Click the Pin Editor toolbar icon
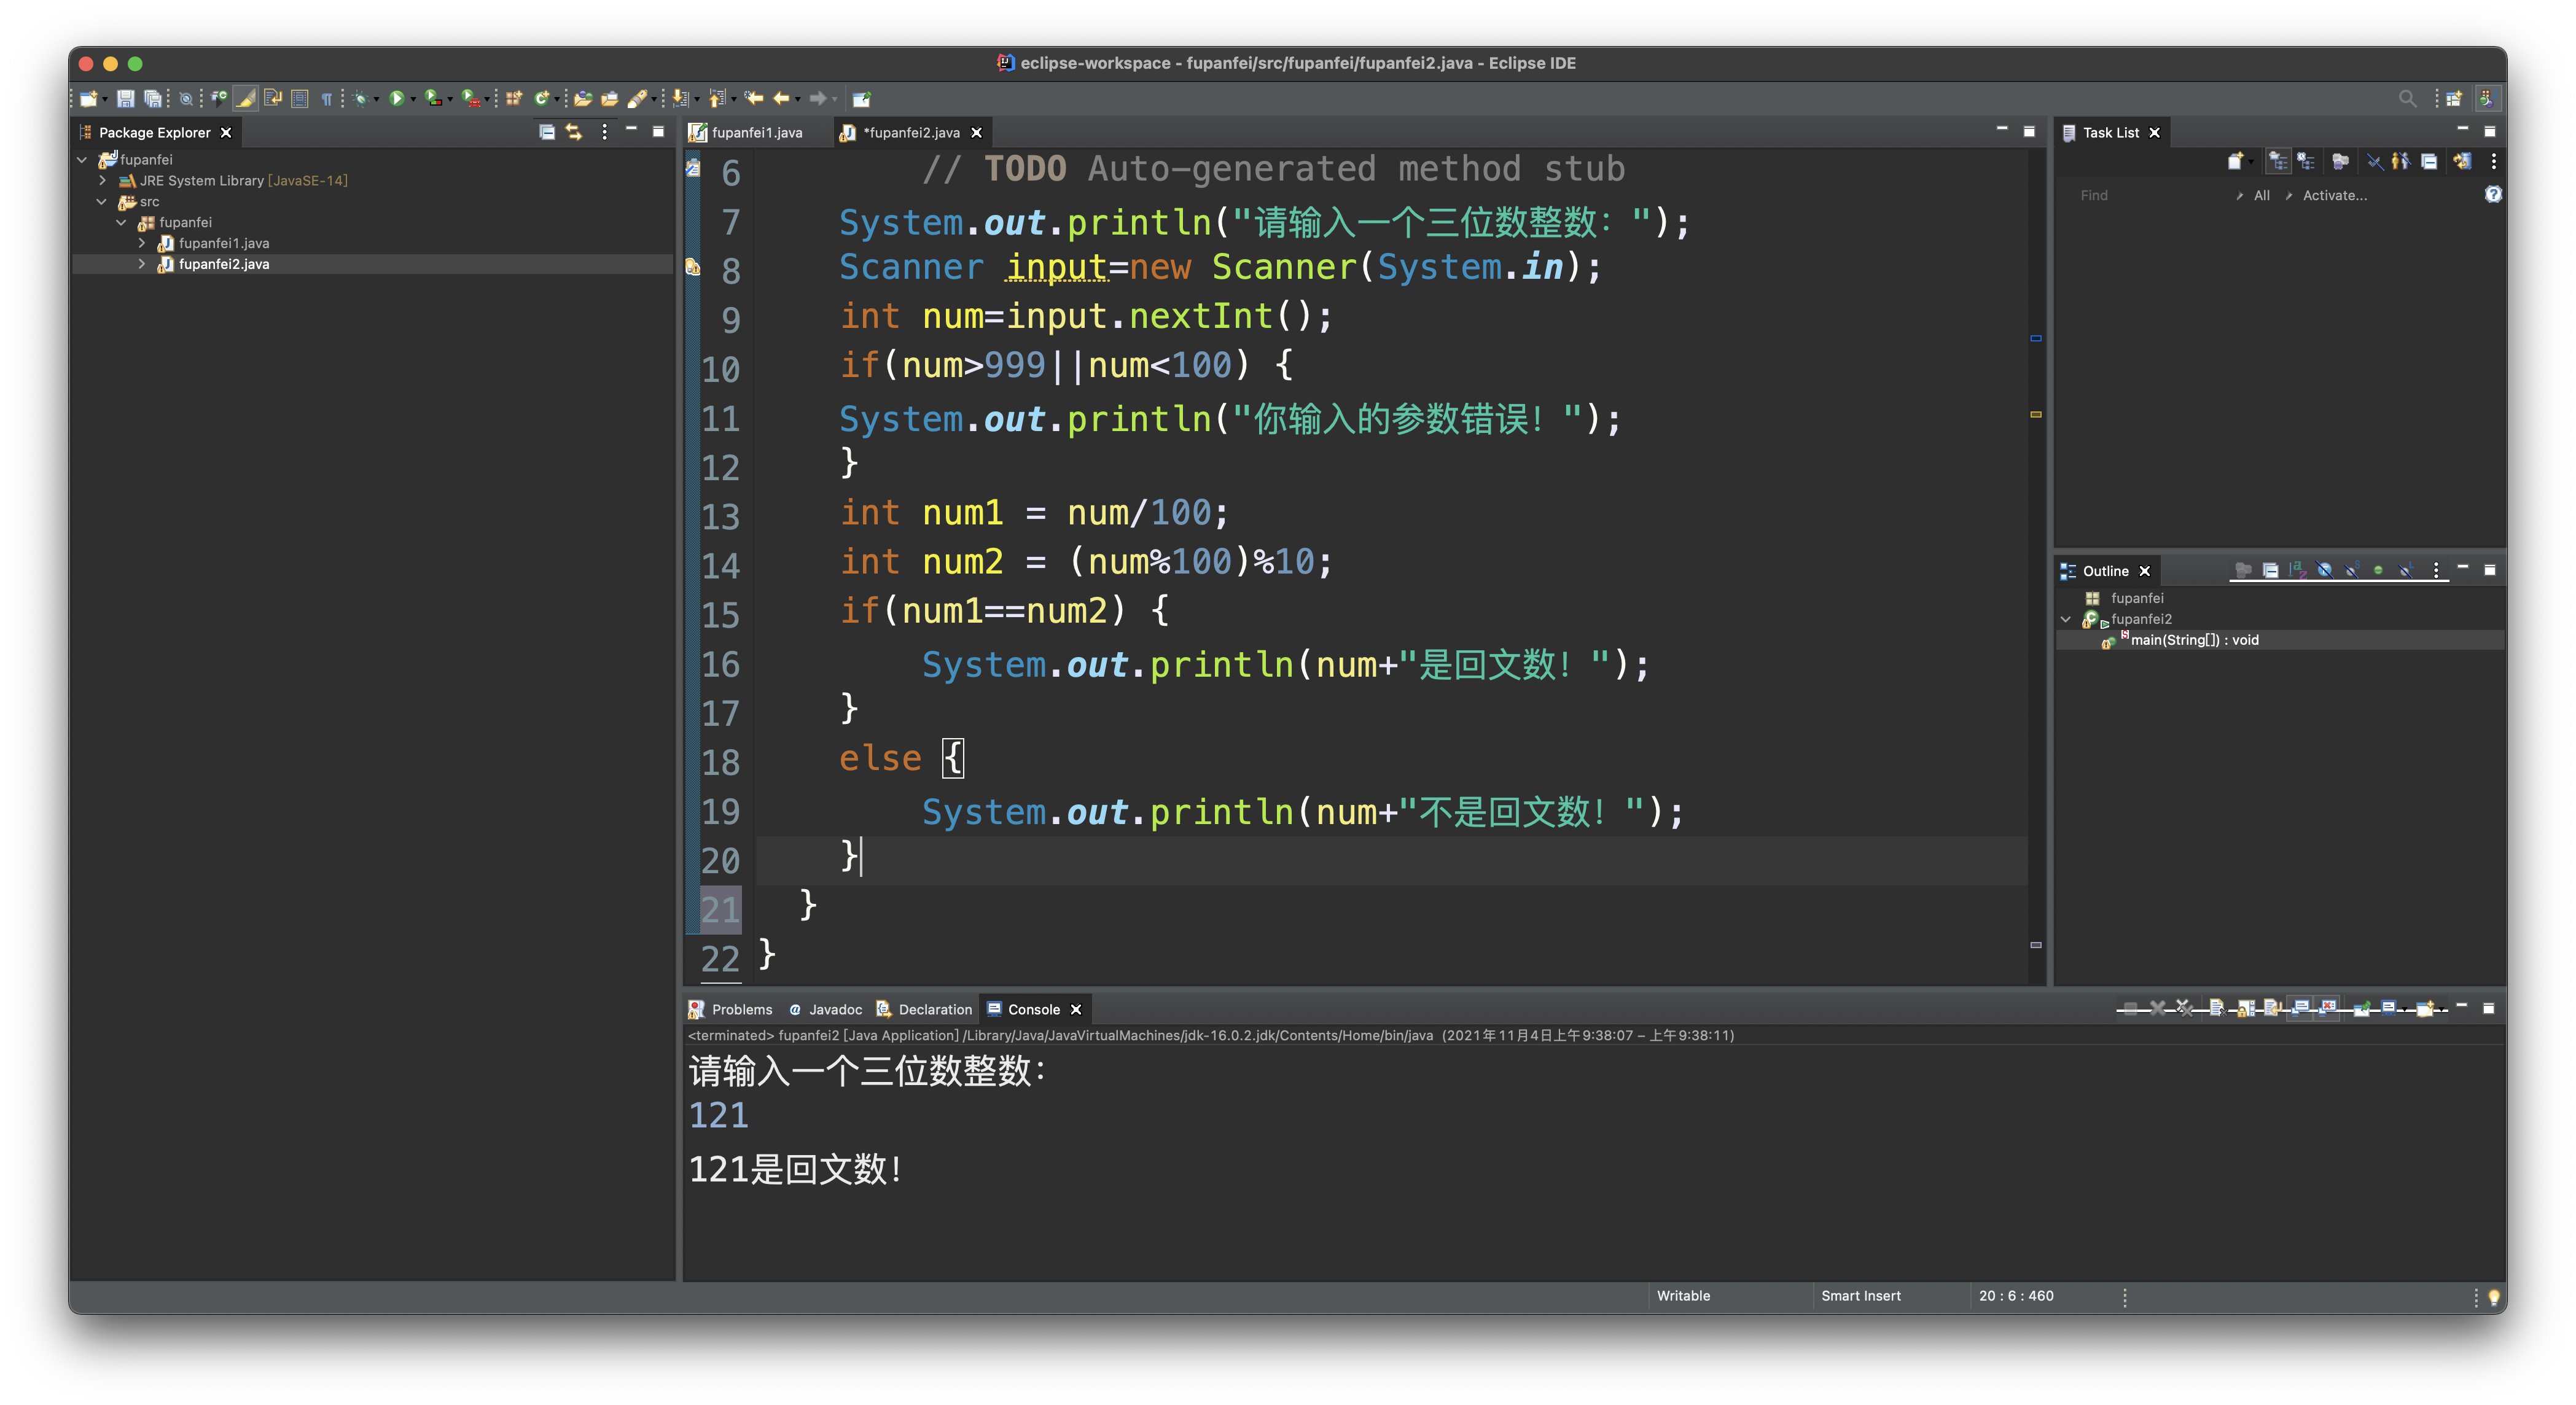The height and width of the screenshot is (1405, 2576). (x=861, y=98)
